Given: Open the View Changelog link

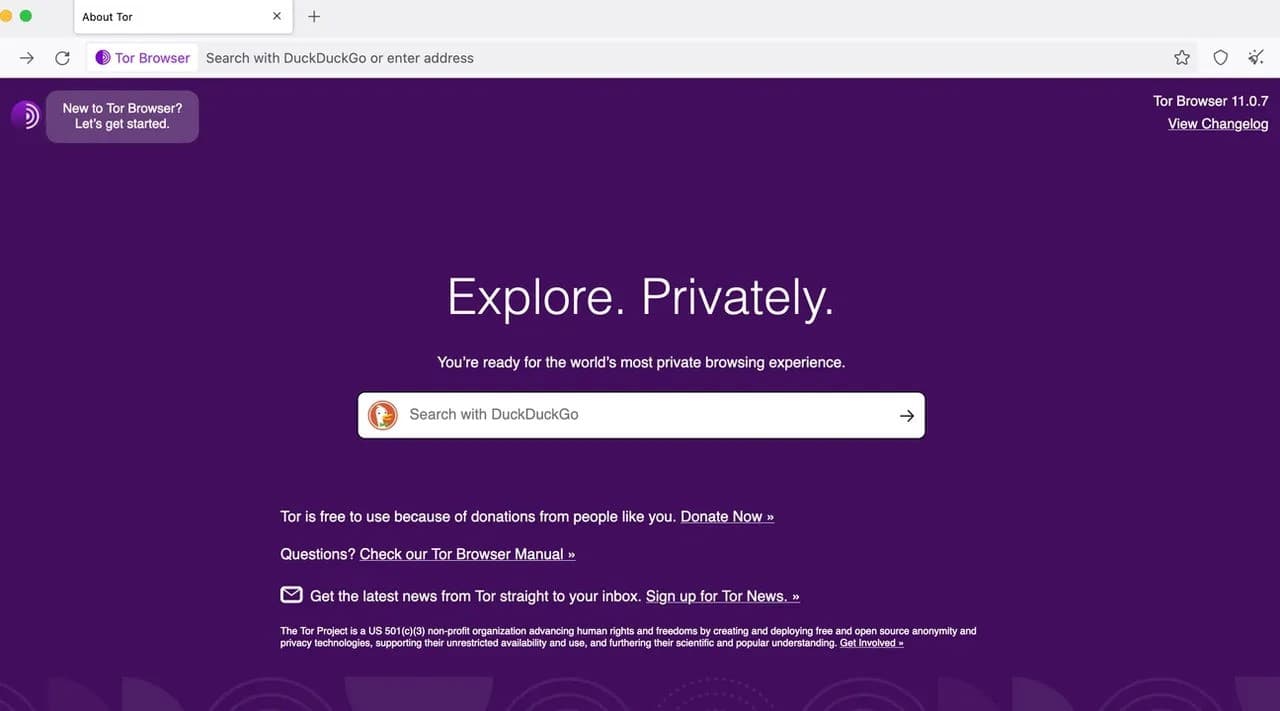Looking at the screenshot, I should click(x=1217, y=124).
